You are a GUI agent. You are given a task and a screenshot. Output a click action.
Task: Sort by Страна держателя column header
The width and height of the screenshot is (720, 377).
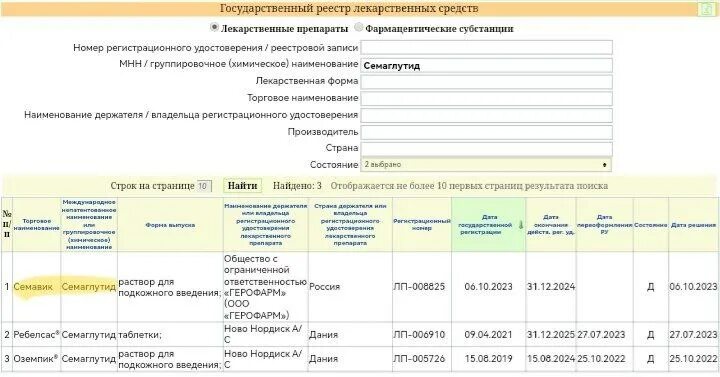(350, 225)
